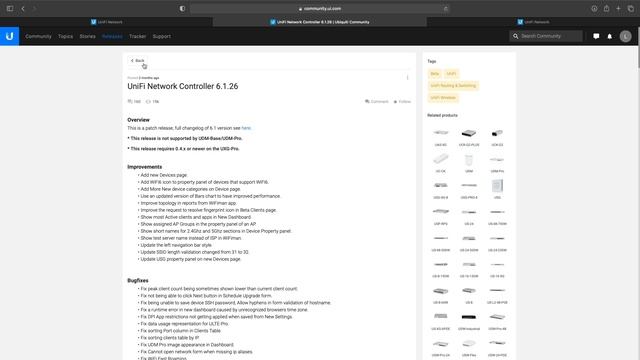The width and height of the screenshot is (640, 360).
Task: Select the UniFi Wireless tag
Action: click(x=443, y=98)
